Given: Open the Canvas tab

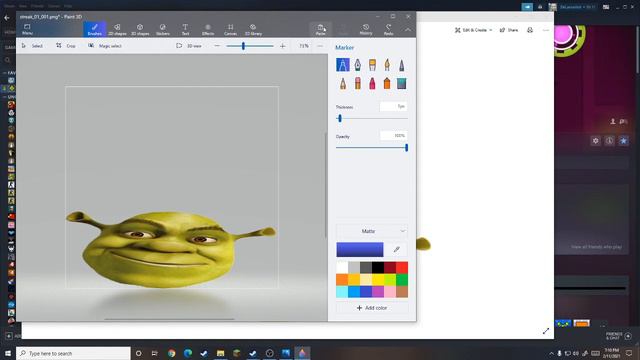Looking at the screenshot, I should tap(230, 29).
